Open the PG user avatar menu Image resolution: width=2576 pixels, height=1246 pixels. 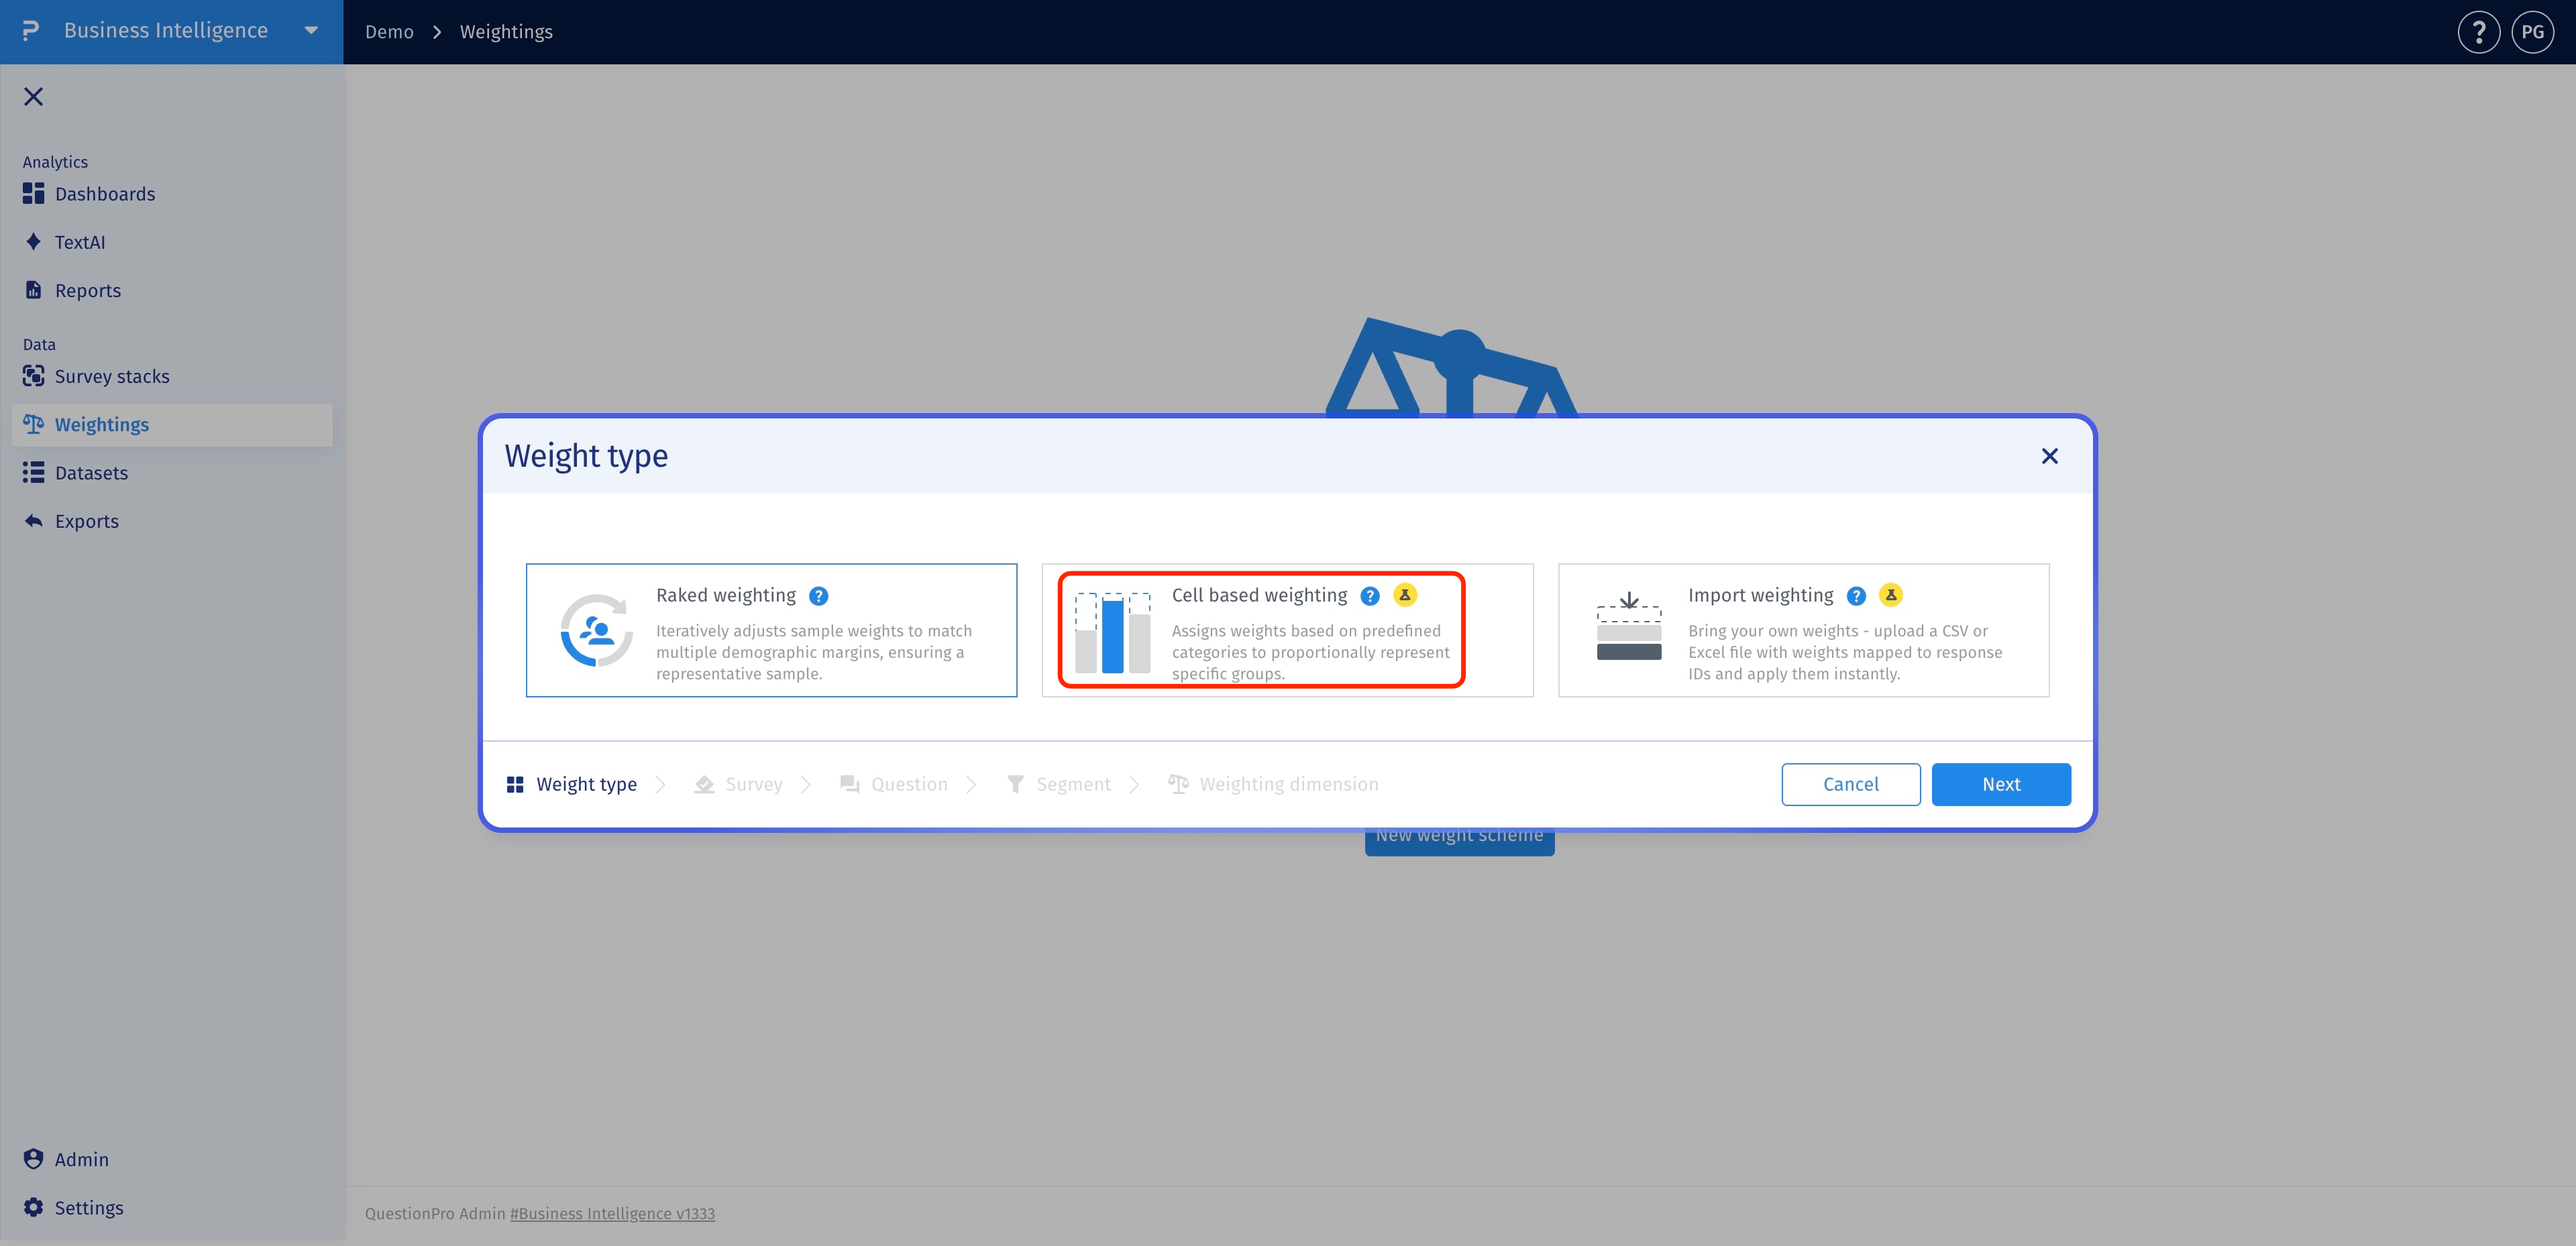[2532, 32]
